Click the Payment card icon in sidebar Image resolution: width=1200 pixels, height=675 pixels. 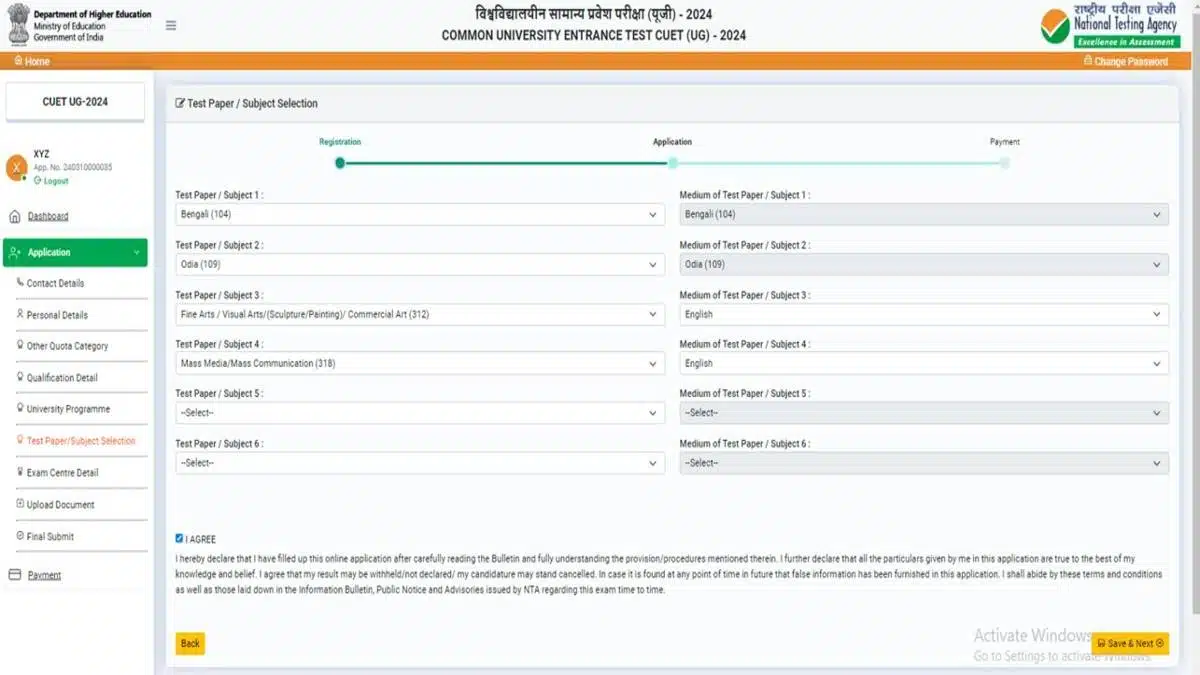(x=15, y=575)
